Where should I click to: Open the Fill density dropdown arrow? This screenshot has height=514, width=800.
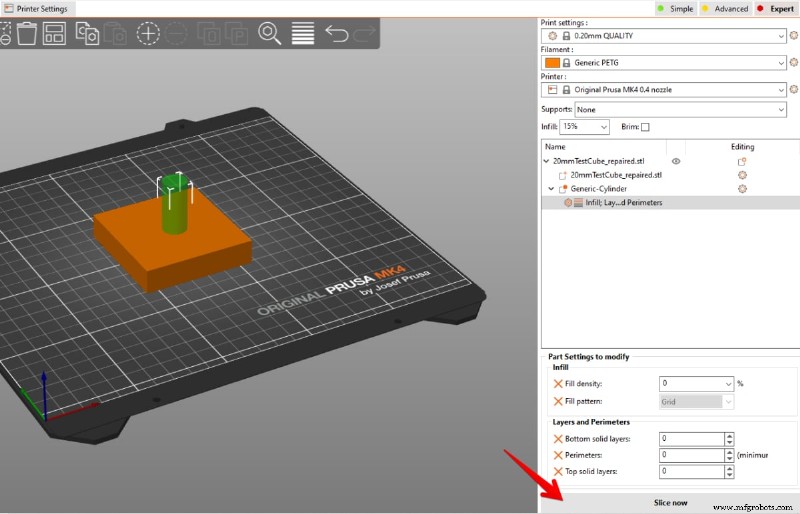(x=728, y=384)
